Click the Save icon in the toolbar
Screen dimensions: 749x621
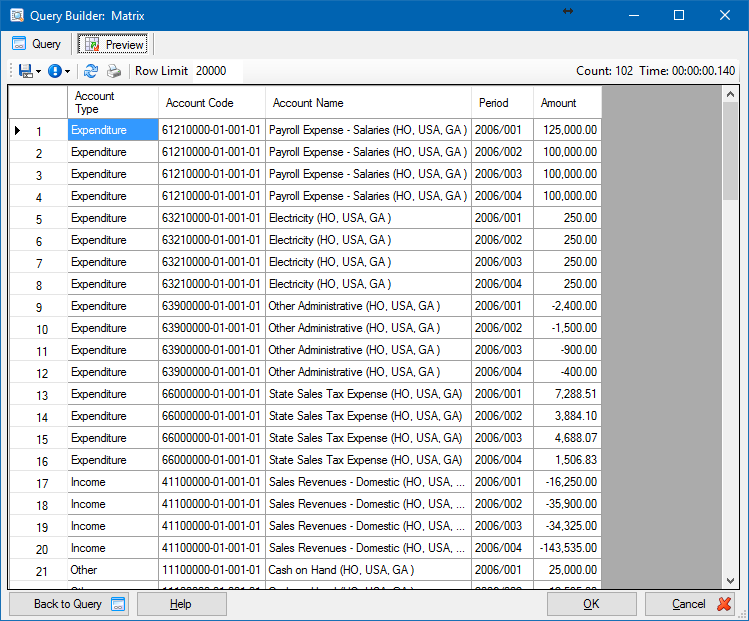point(25,71)
